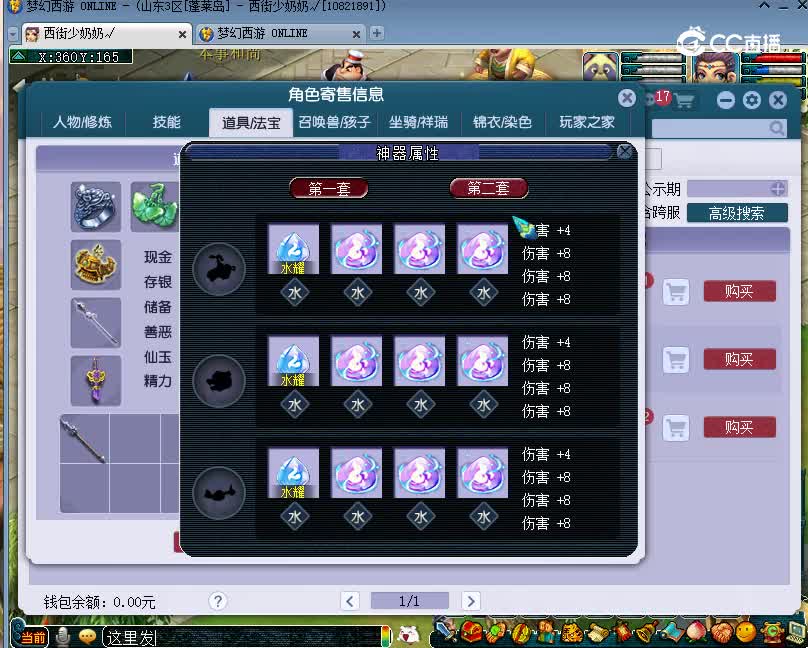The image size is (808, 648).
Task: Go to previous page arrow
Action: [350, 601]
